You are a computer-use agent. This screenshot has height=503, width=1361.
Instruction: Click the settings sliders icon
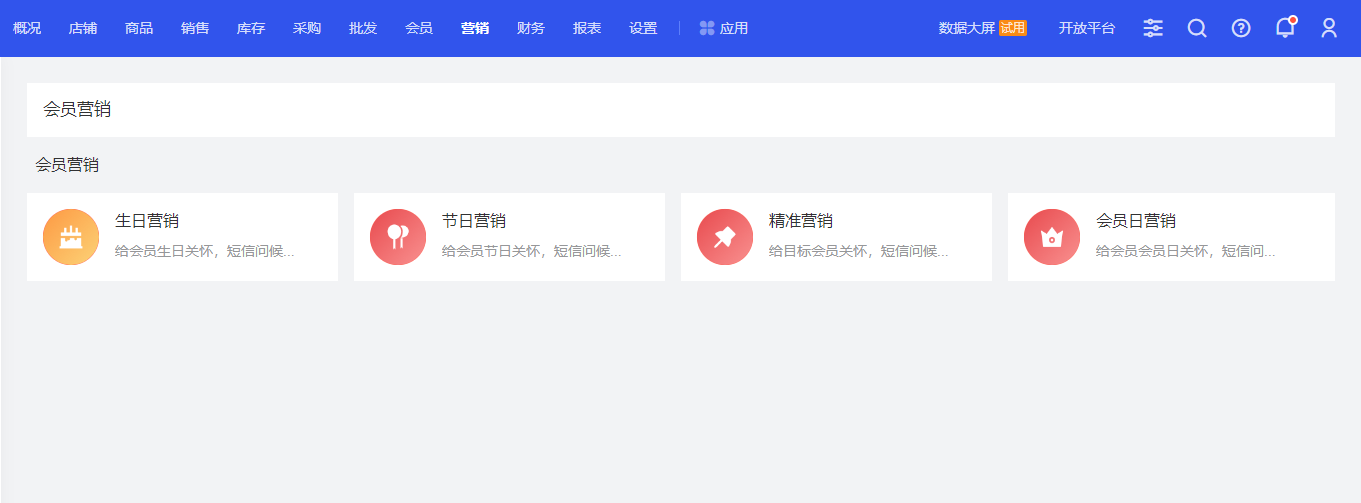(x=1153, y=28)
